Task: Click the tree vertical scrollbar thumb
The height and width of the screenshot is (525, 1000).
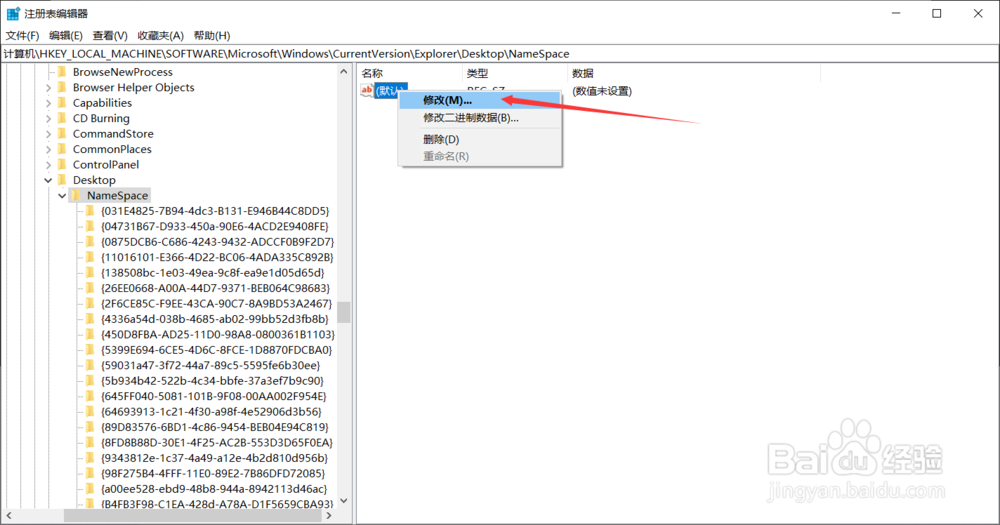Action: coord(344,313)
